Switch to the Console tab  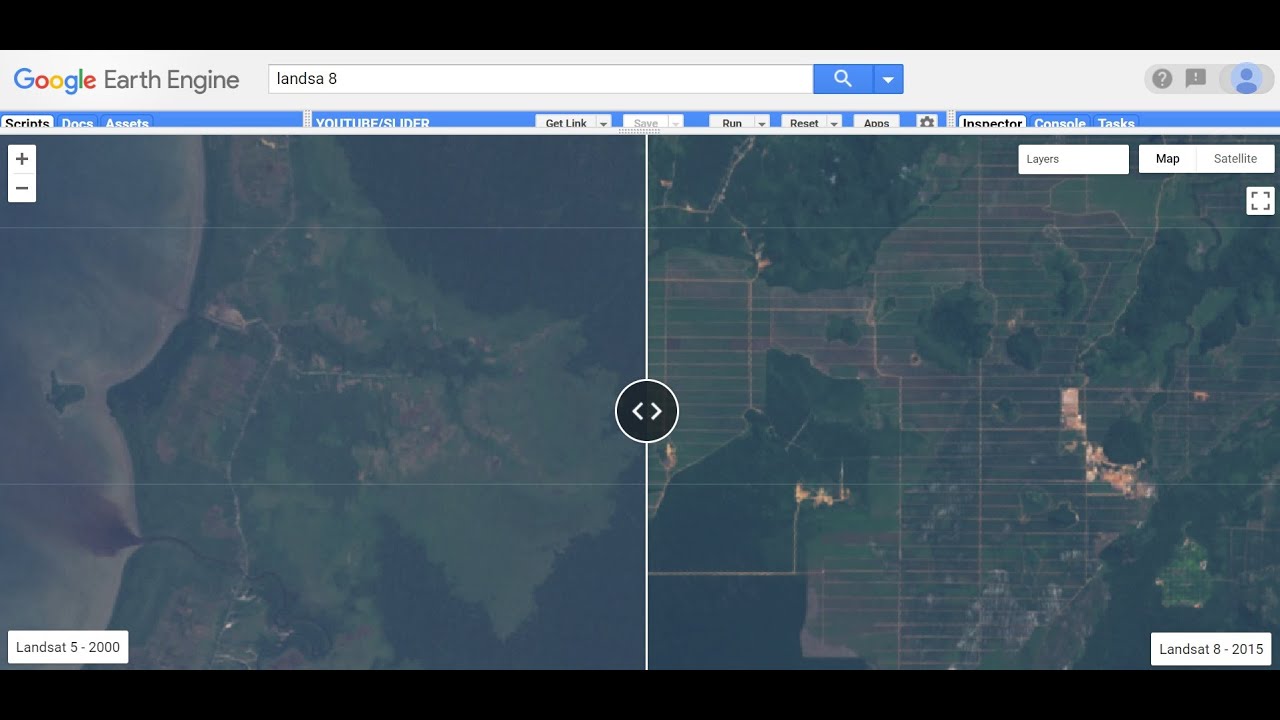tap(1060, 123)
